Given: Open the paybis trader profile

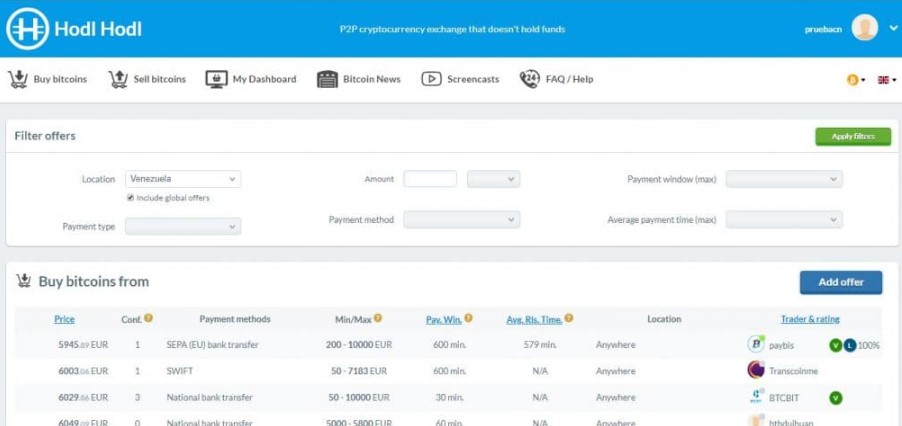Looking at the screenshot, I should coord(782,346).
